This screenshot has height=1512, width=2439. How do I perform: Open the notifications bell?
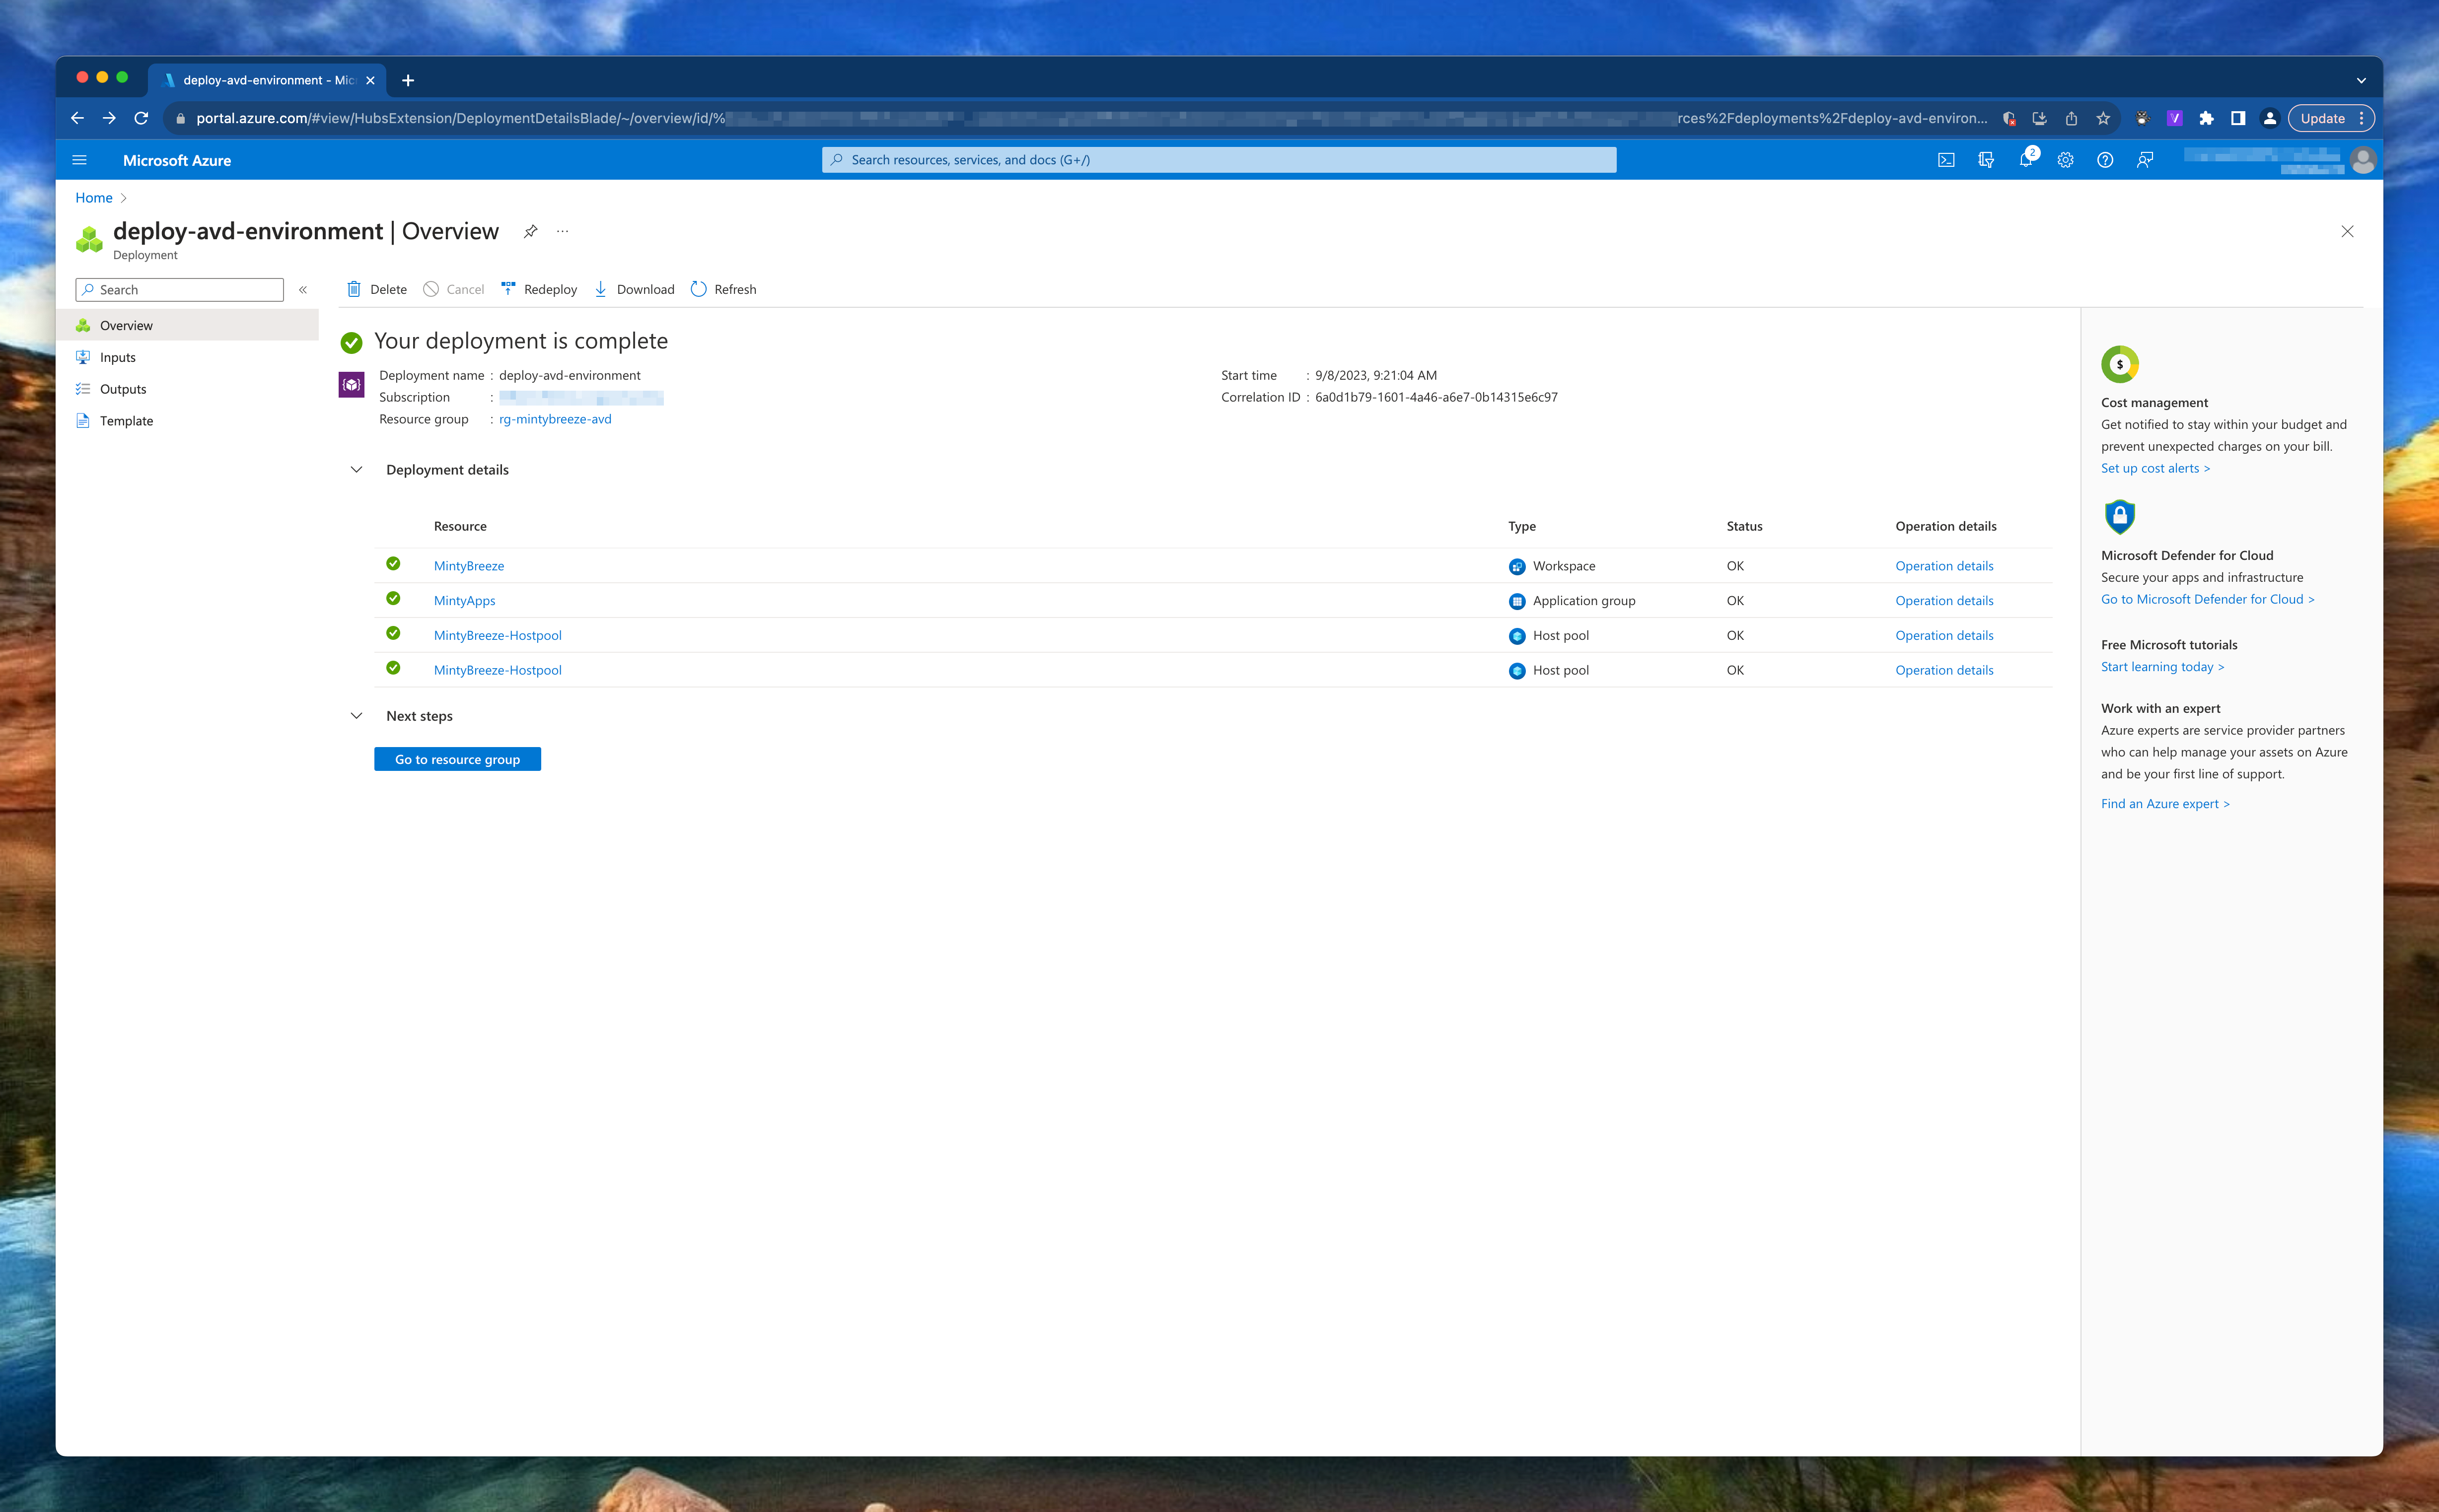2025,160
